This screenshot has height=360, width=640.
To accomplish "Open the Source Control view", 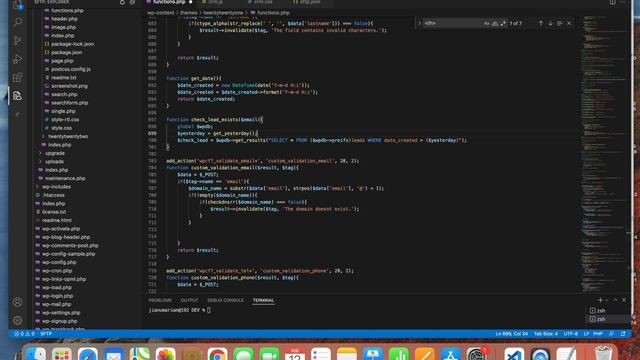I will (x=18, y=40).
